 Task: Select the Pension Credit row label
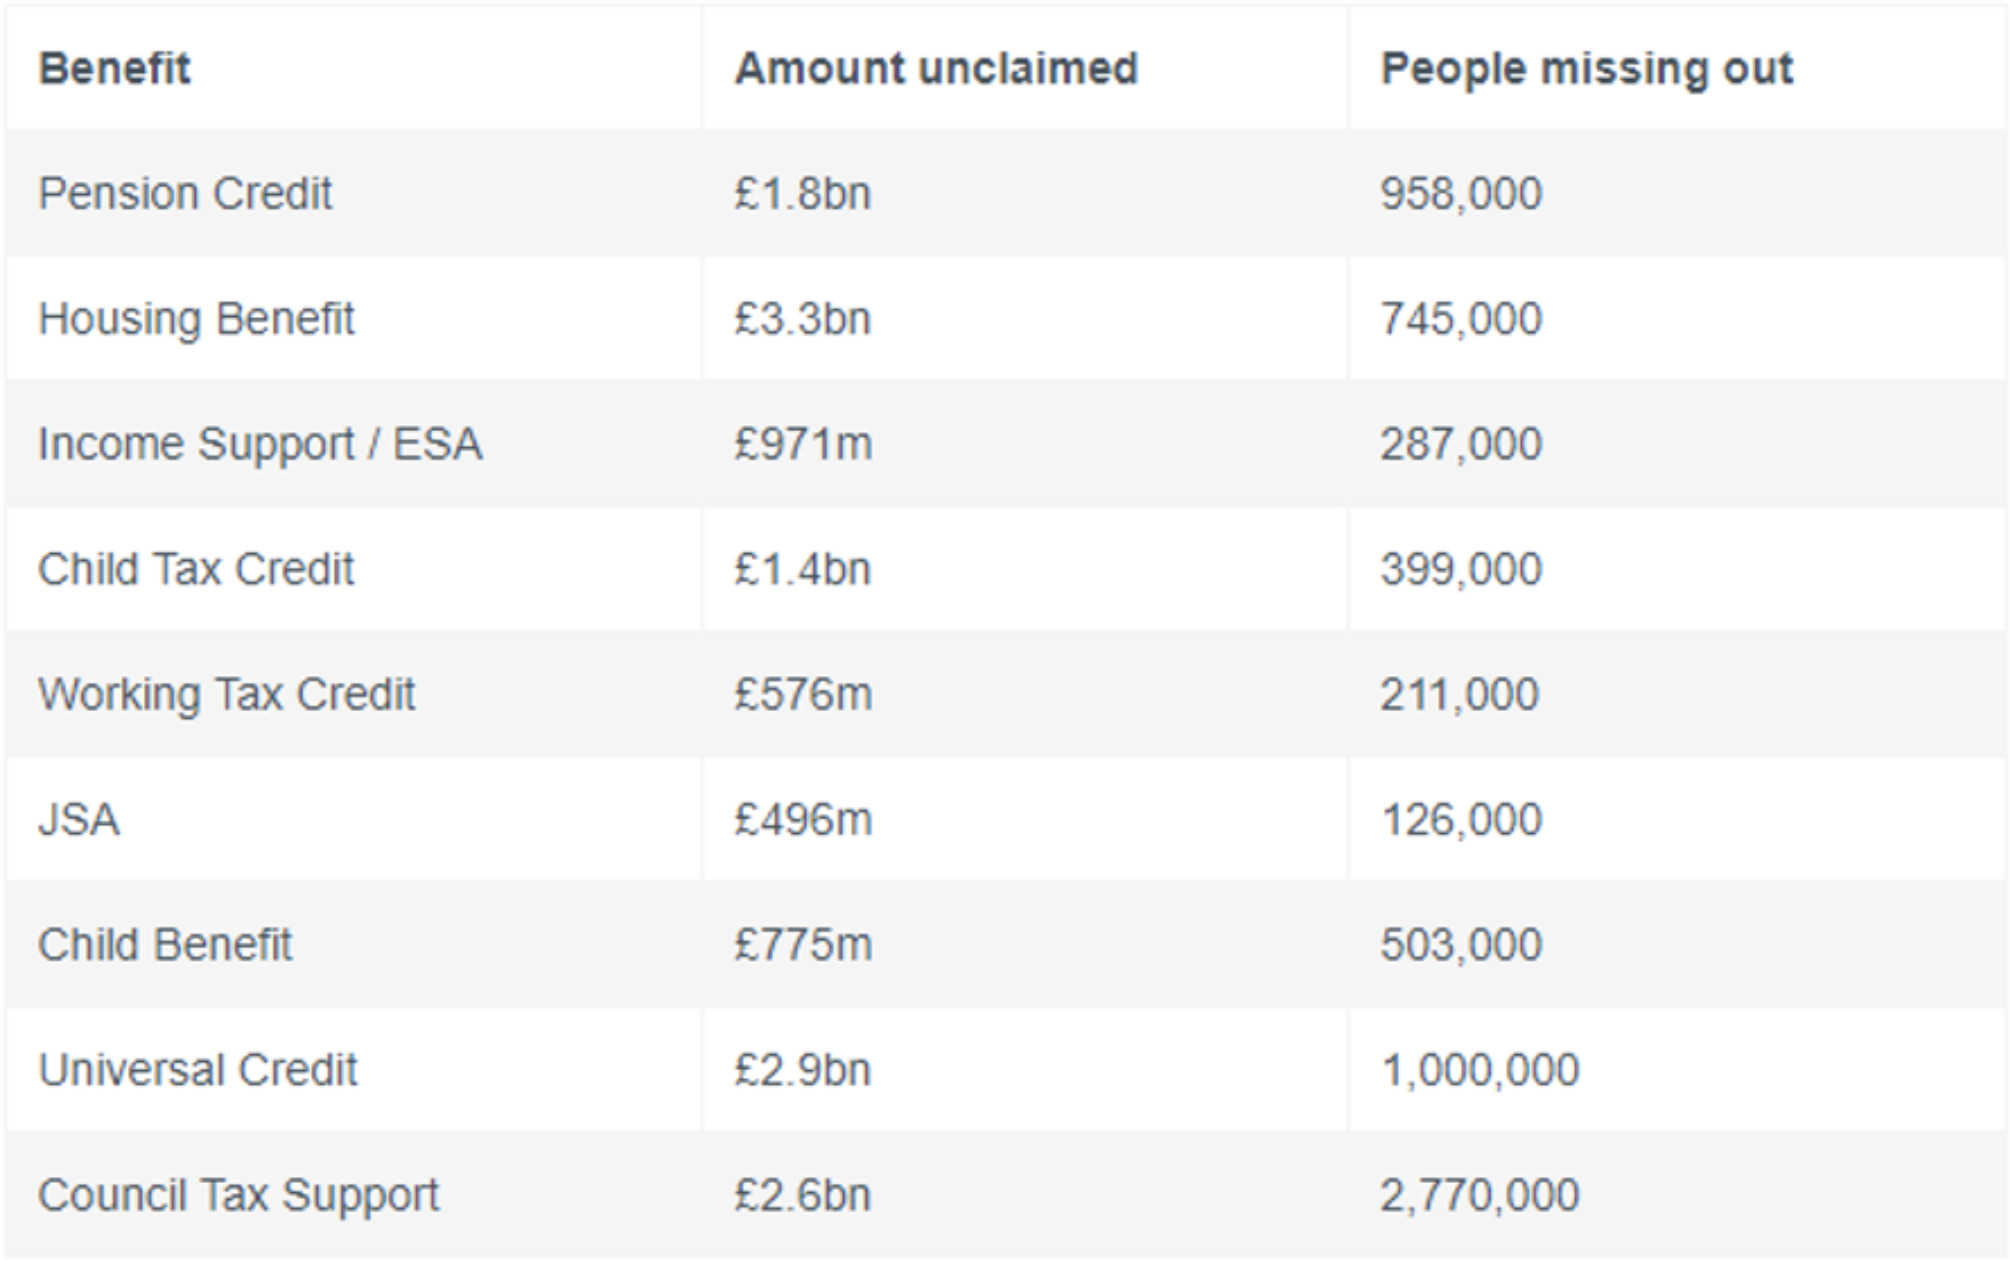[185, 193]
